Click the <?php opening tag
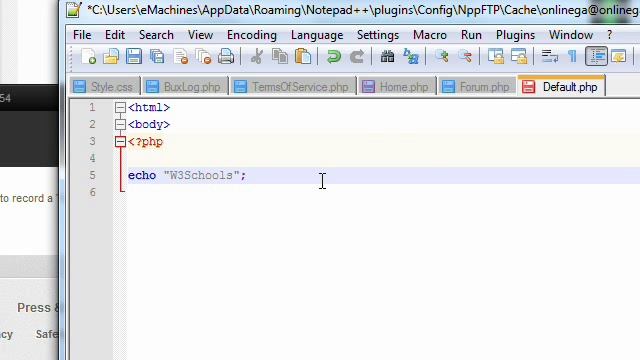Viewport: 640px width, 360px height. pos(145,142)
